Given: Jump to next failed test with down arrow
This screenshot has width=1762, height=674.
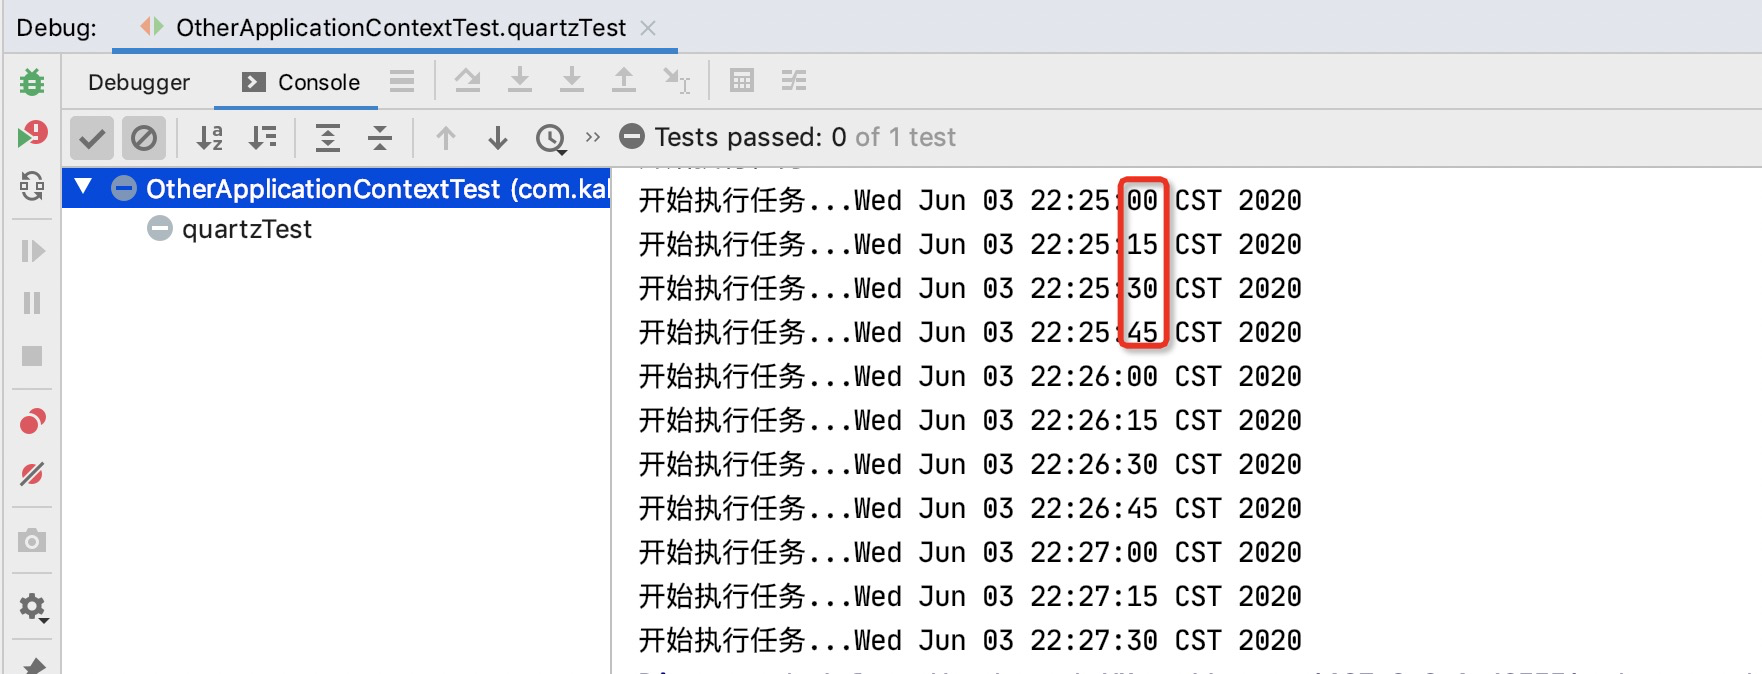Looking at the screenshot, I should (498, 138).
